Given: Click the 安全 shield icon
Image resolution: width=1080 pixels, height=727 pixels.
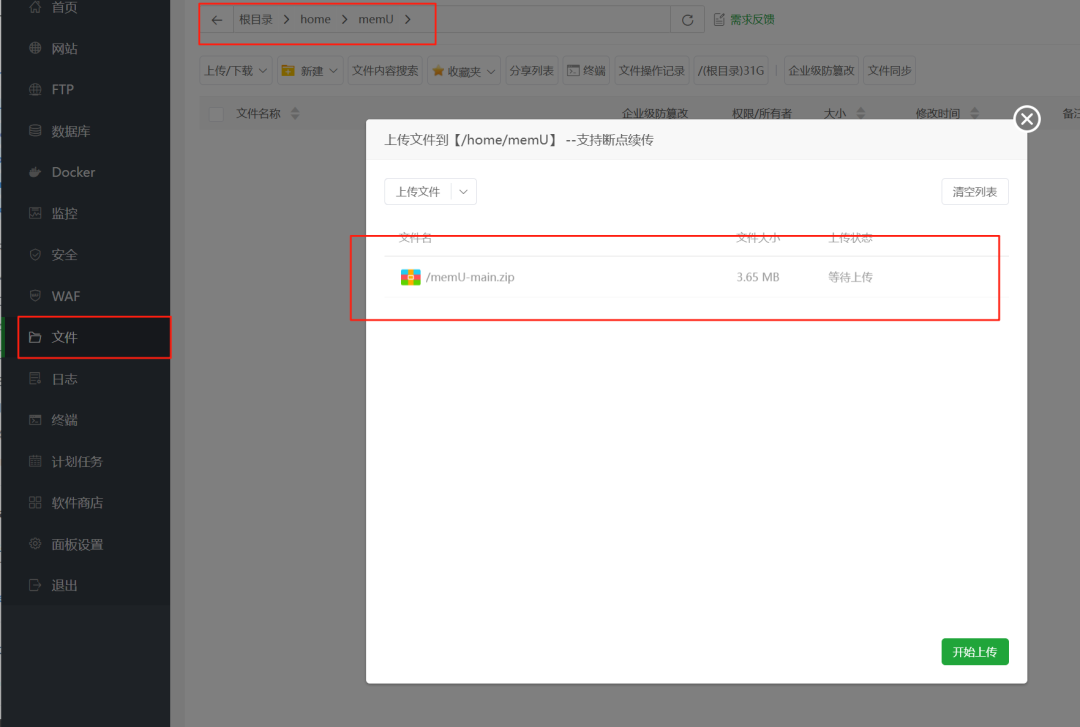Looking at the screenshot, I should pyautogui.click(x=35, y=255).
